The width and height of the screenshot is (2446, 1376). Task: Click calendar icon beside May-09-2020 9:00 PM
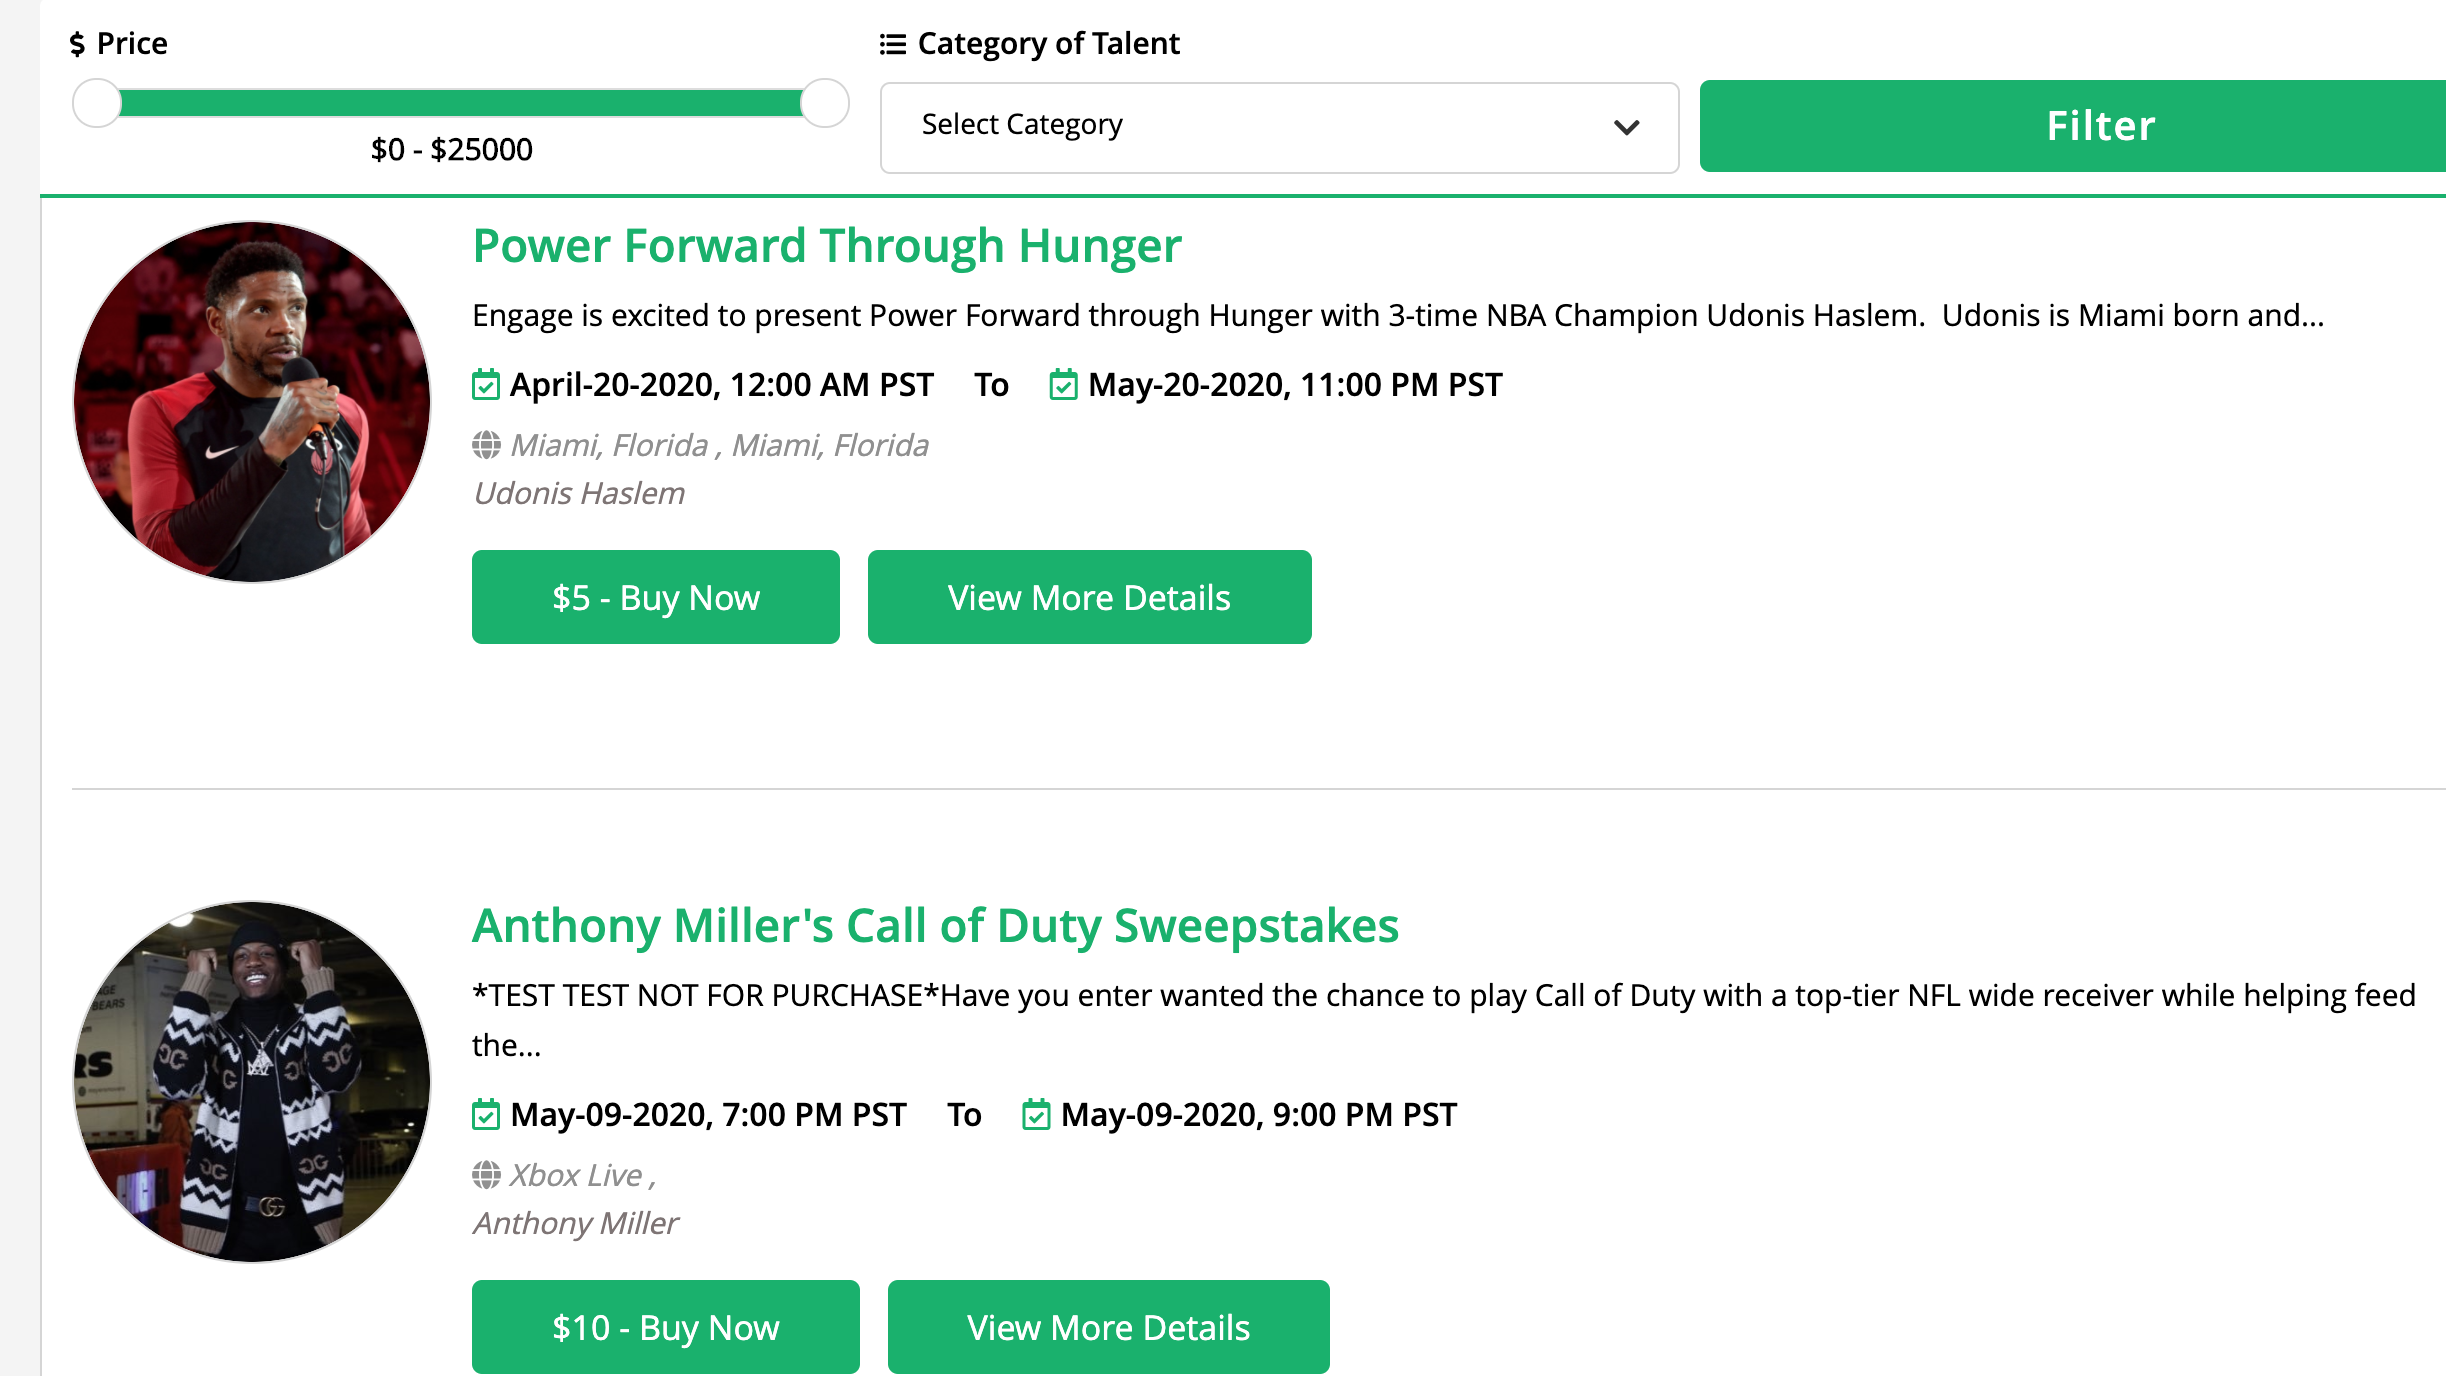[1036, 1115]
